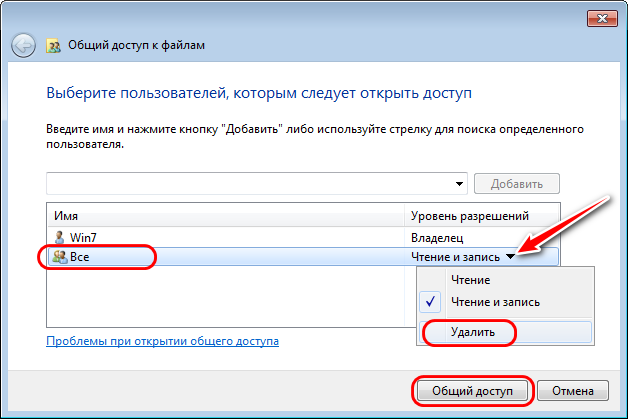
Task: Click the Win7 user account icon
Action: [x=60, y=237]
